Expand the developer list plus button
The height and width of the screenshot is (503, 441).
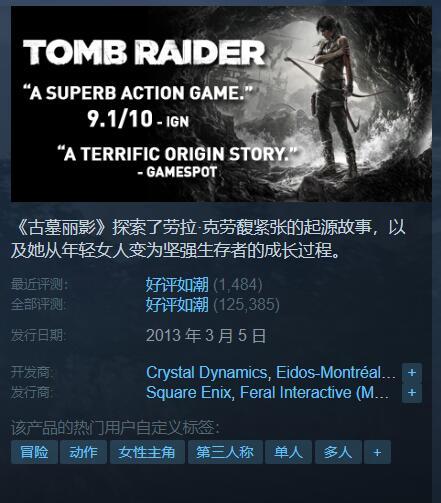412,373
